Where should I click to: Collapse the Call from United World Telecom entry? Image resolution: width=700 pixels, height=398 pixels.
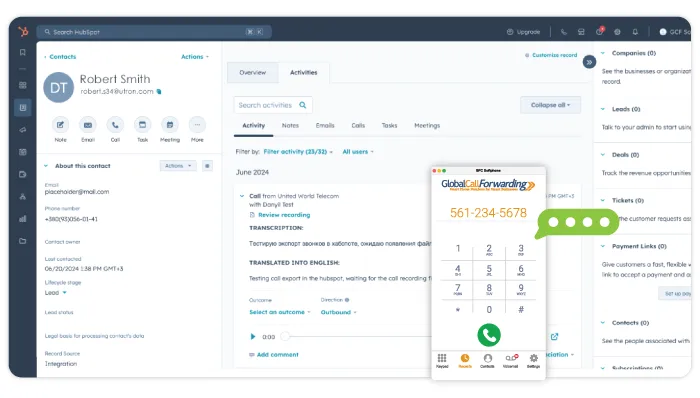coord(242,196)
